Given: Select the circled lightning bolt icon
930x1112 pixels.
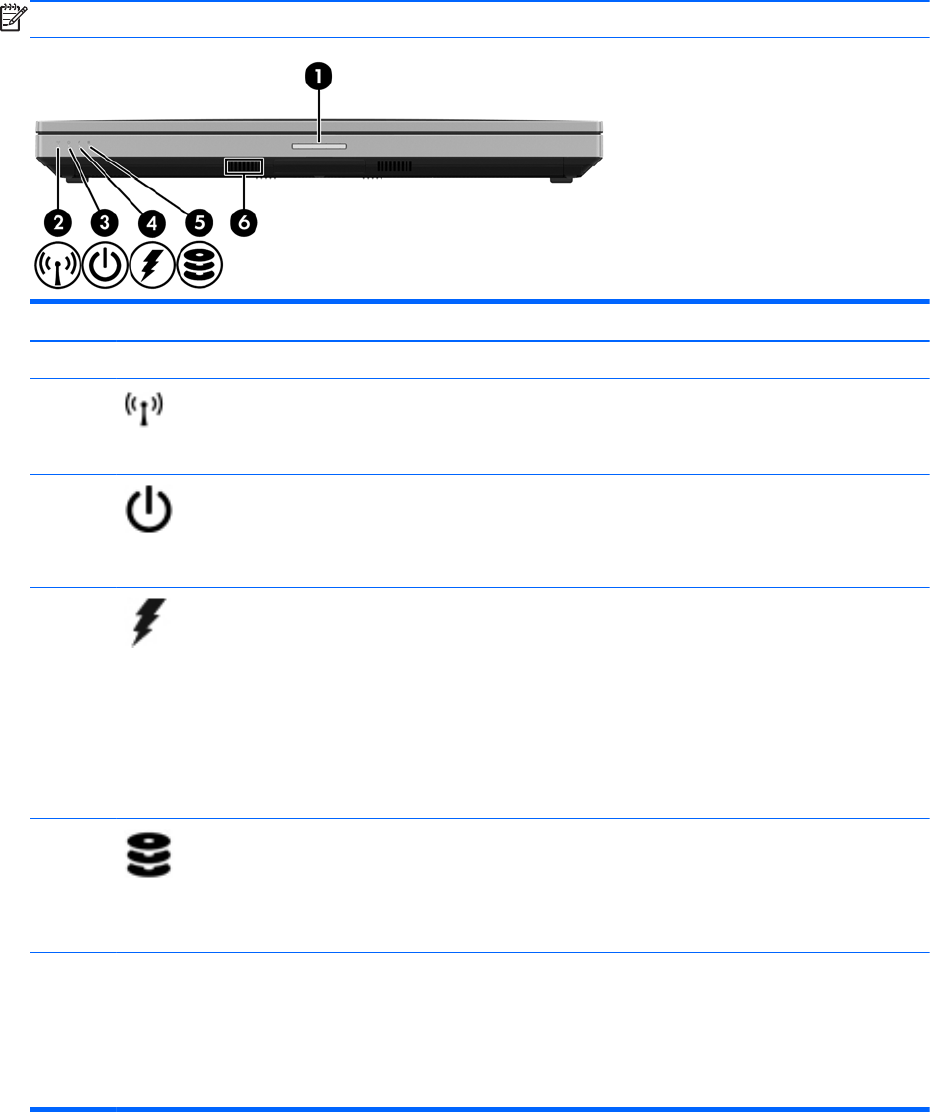Looking at the screenshot, I should point(152,265).
